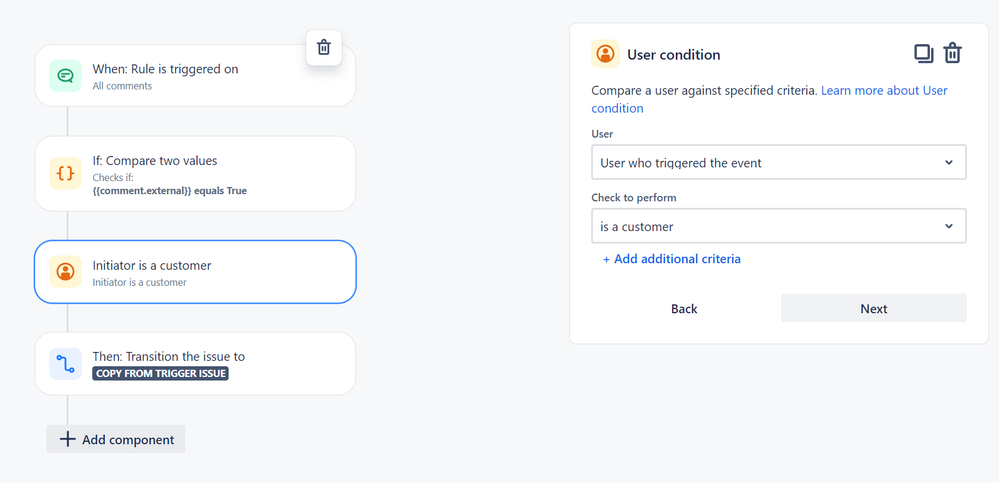The width and height of the screenshot is (999, 483).
Task: Click the User condition header icon
Action: tap(605, 54)
